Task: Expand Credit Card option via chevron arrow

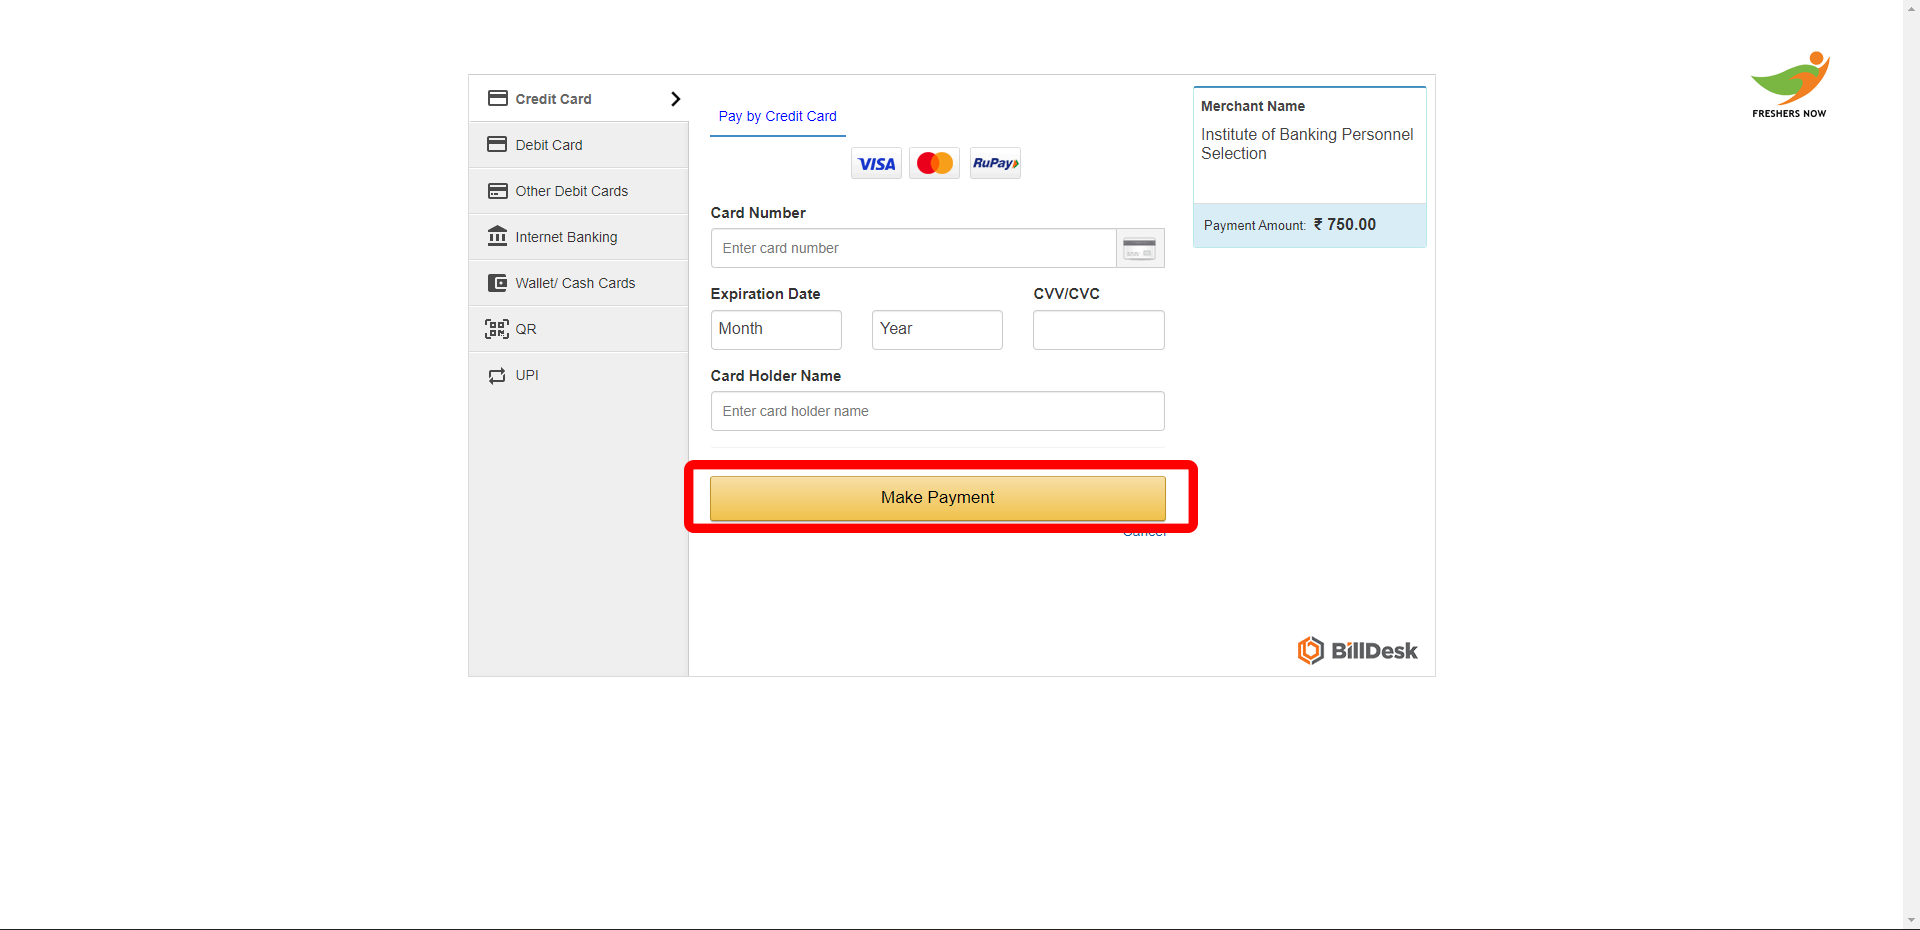Action: coord(675,99)
